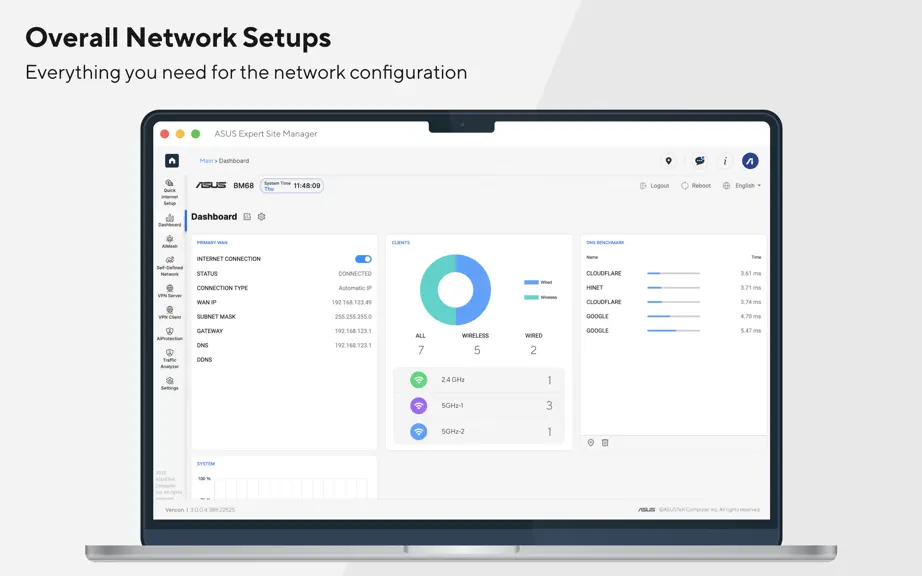Click the GOOGLE 5.47 ms row name

(x=597, y=330)
